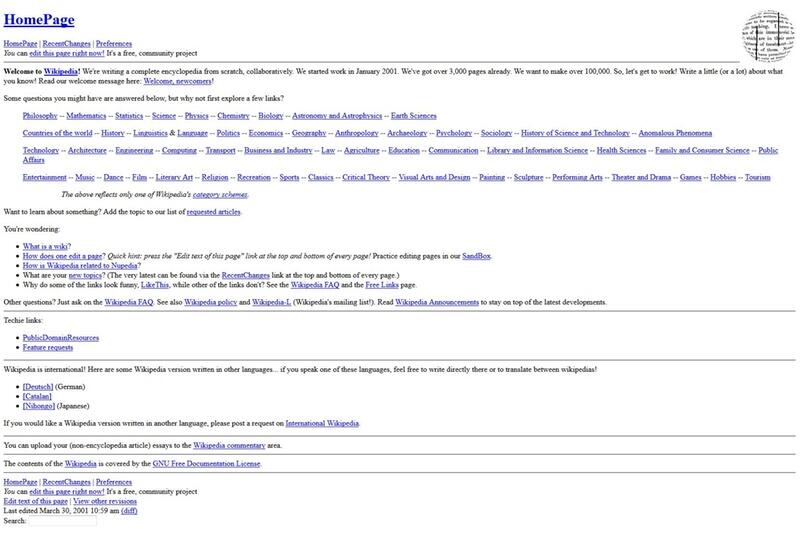Screen dimensions: 800x534
Task: Go to the Tourism category
Action: click(x=757, y=177)
